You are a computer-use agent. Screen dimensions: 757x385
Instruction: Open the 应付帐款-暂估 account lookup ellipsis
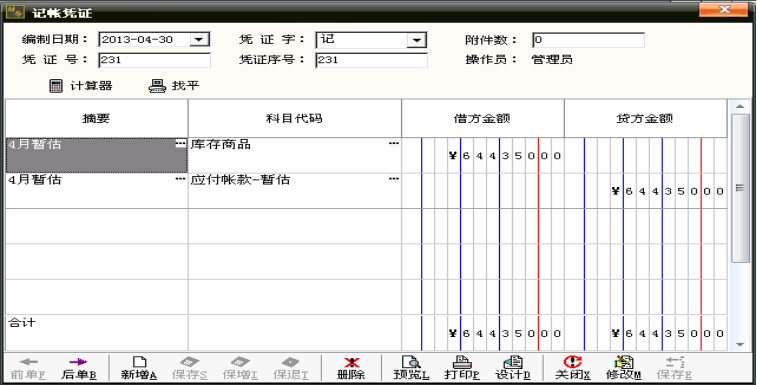tap(394, 179)
